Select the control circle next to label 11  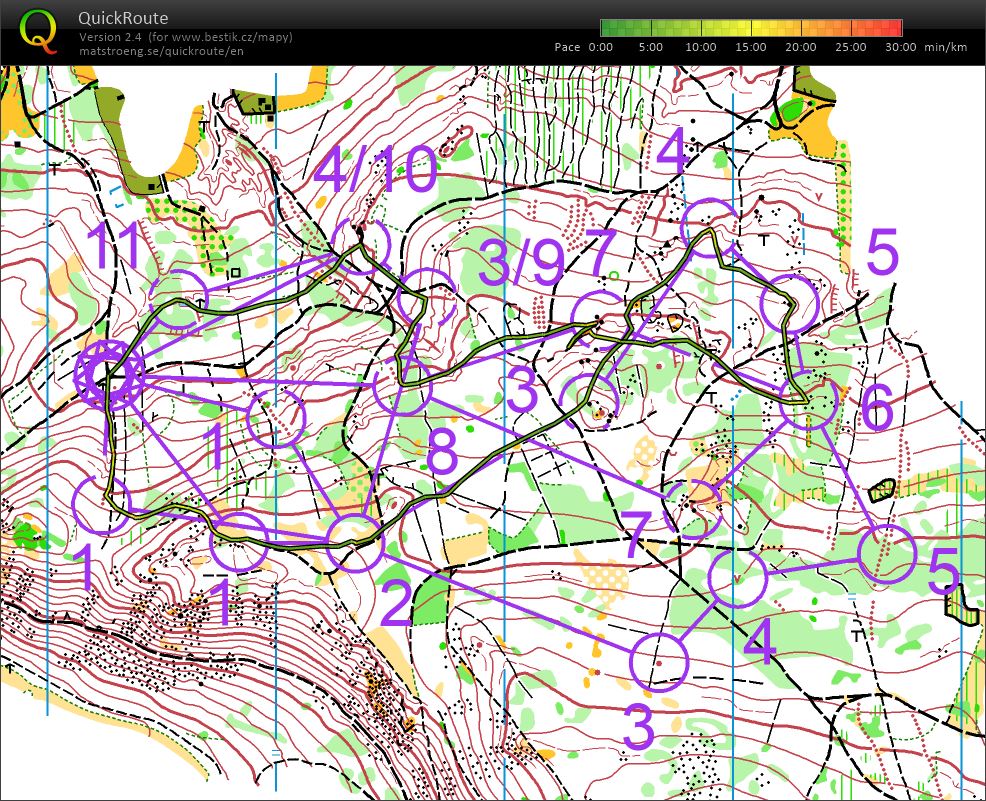click(x=179, y=300)
